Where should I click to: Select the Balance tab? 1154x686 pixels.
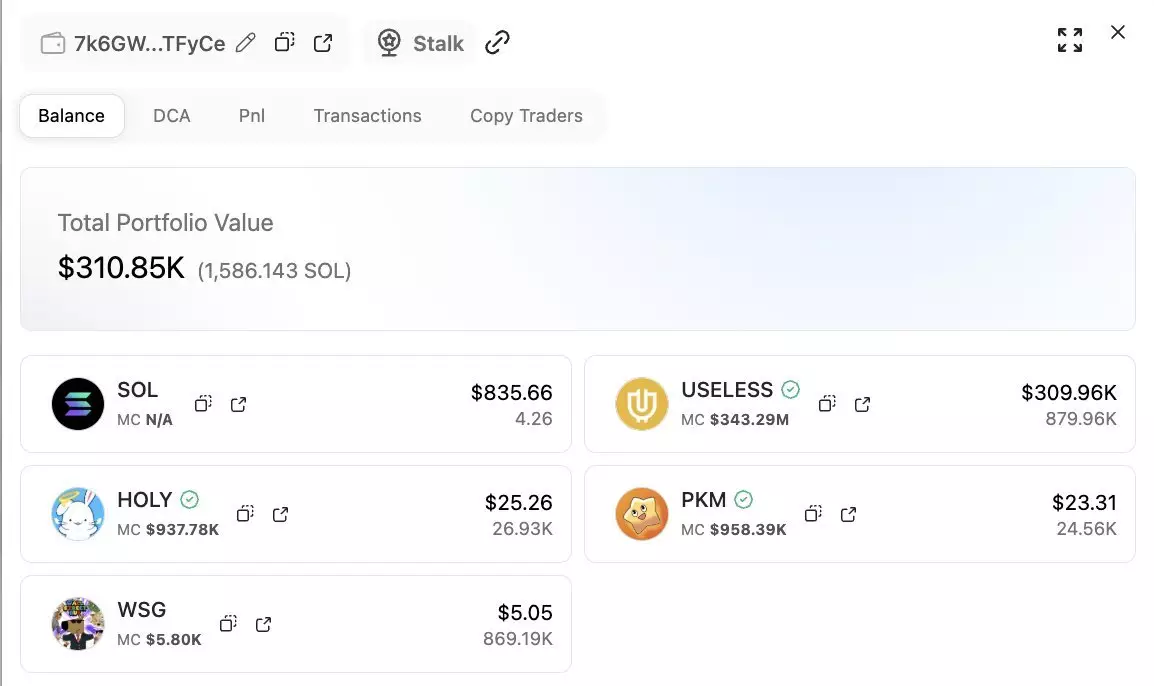tap(71, 116)
